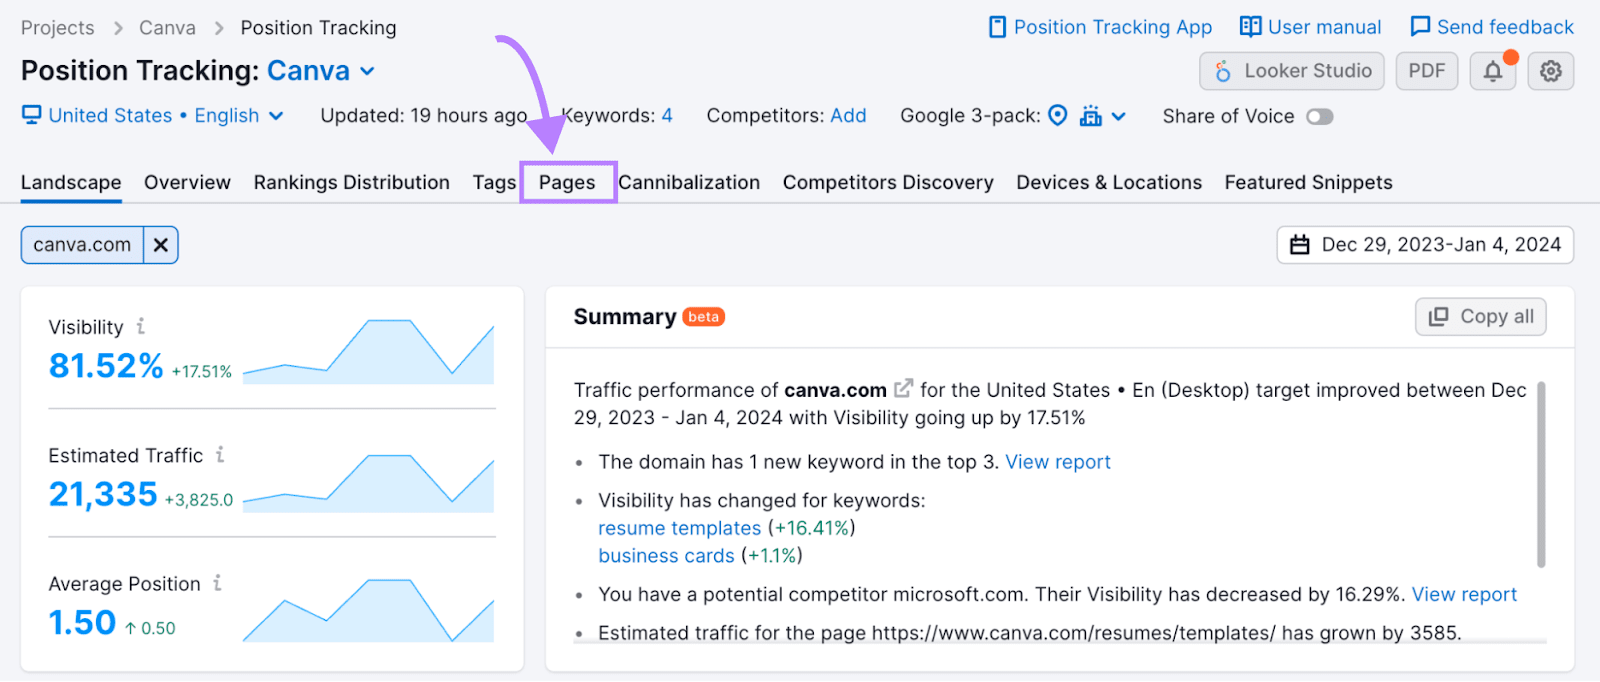Enable the Share of Voice toggle
Screen dimensions: 1600x682
[1319, 116]
